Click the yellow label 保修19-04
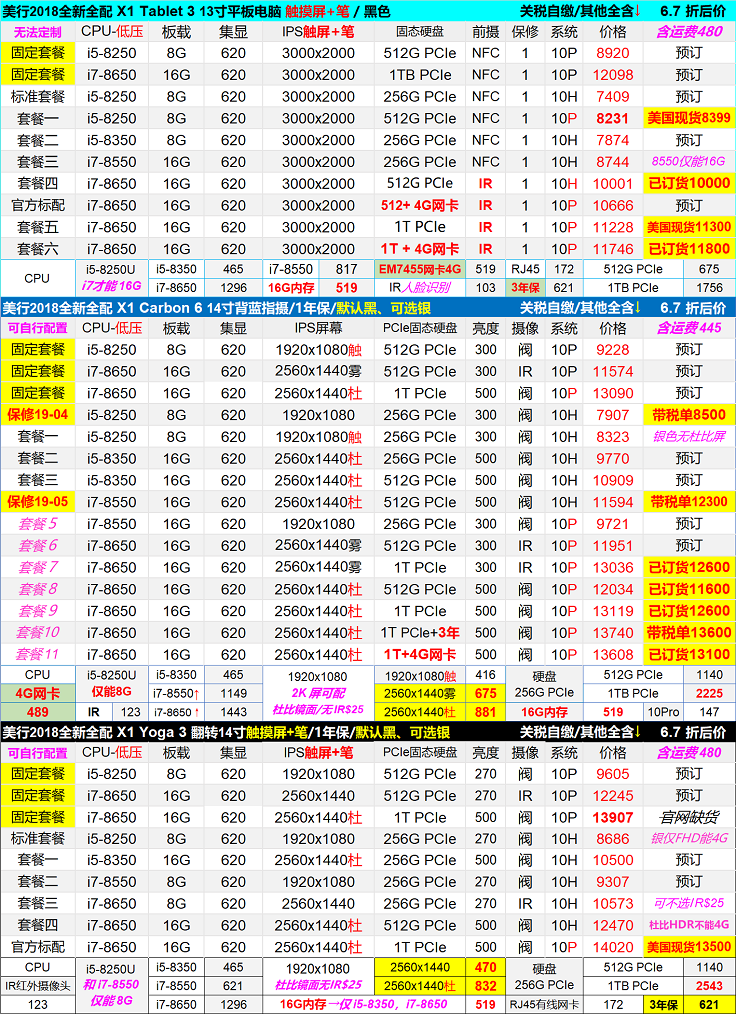The width and height of the screenshot is (736, 1014). tap(38, 415)
